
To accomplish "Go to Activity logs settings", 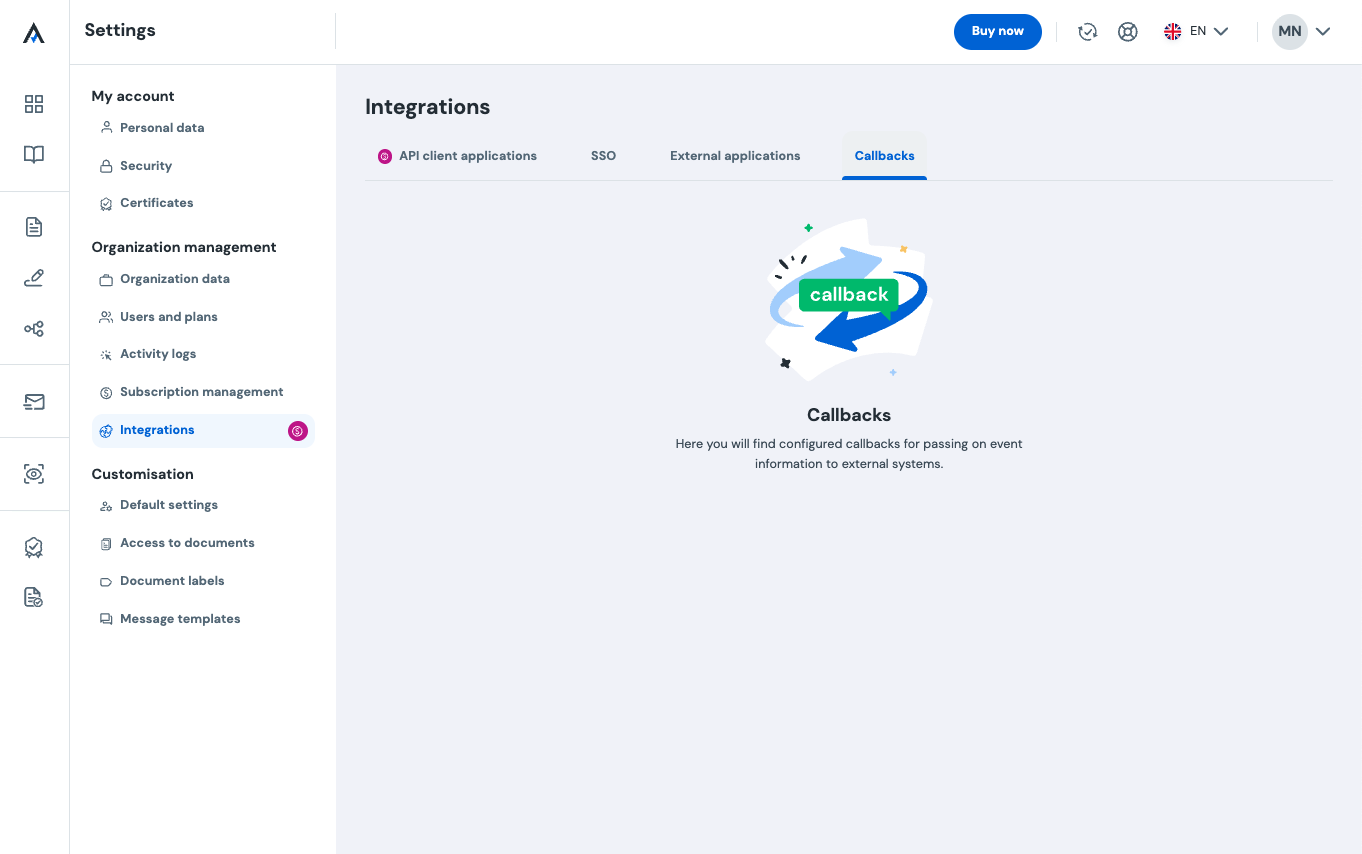I will [158, 354].
